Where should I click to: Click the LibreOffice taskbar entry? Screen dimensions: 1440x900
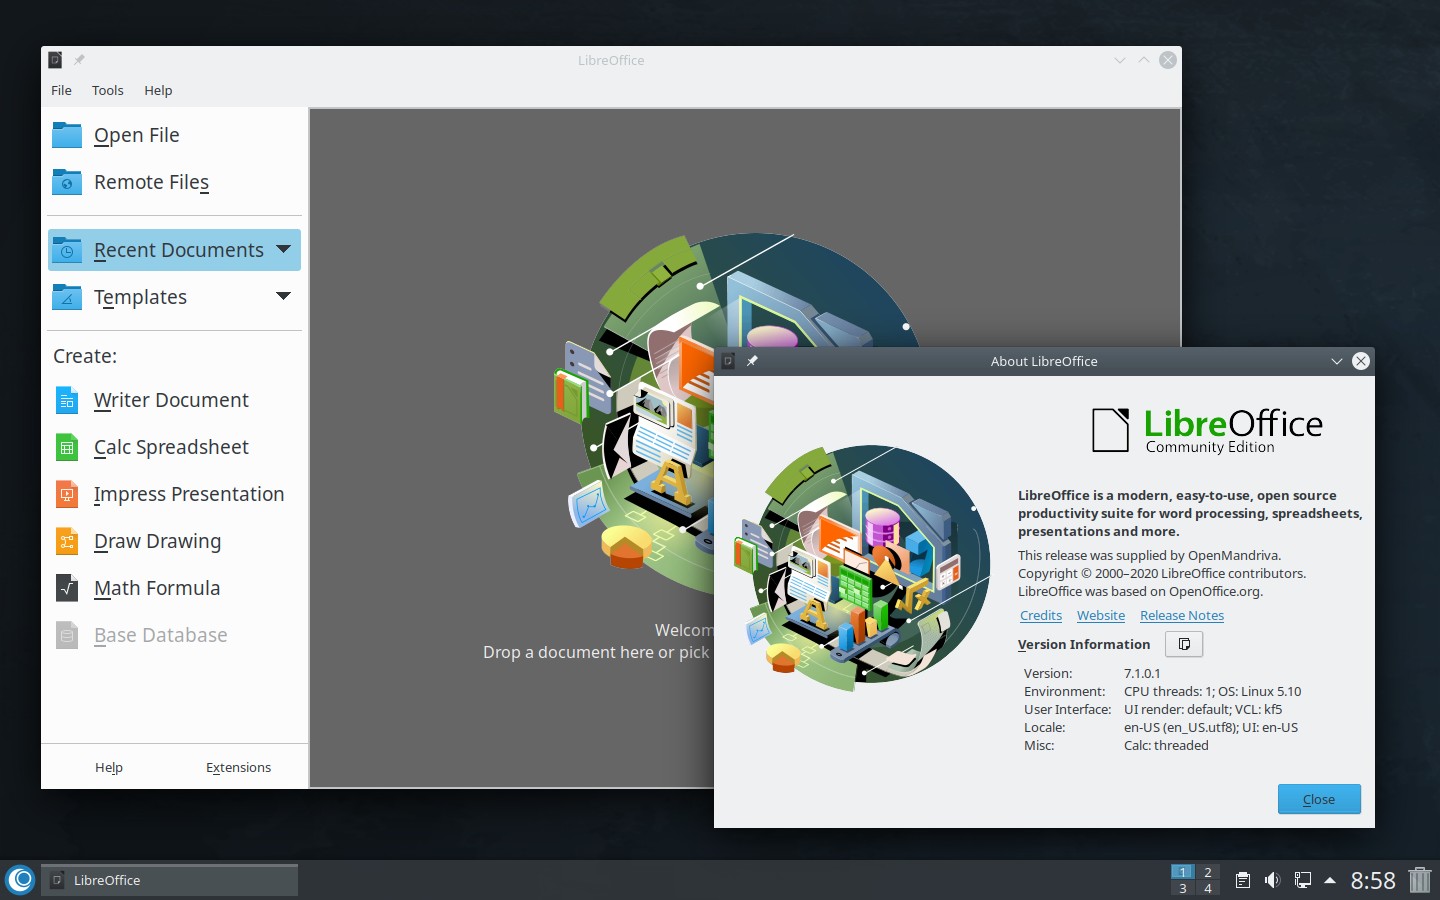click(170, 880)
